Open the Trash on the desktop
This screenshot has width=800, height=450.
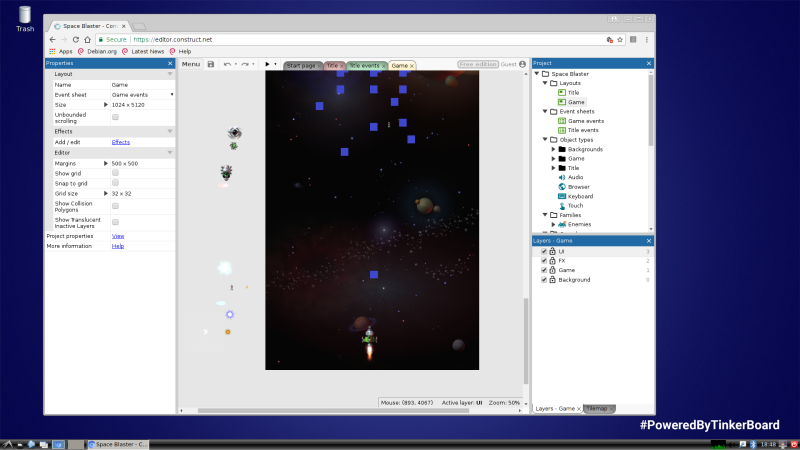coord(24,19)
